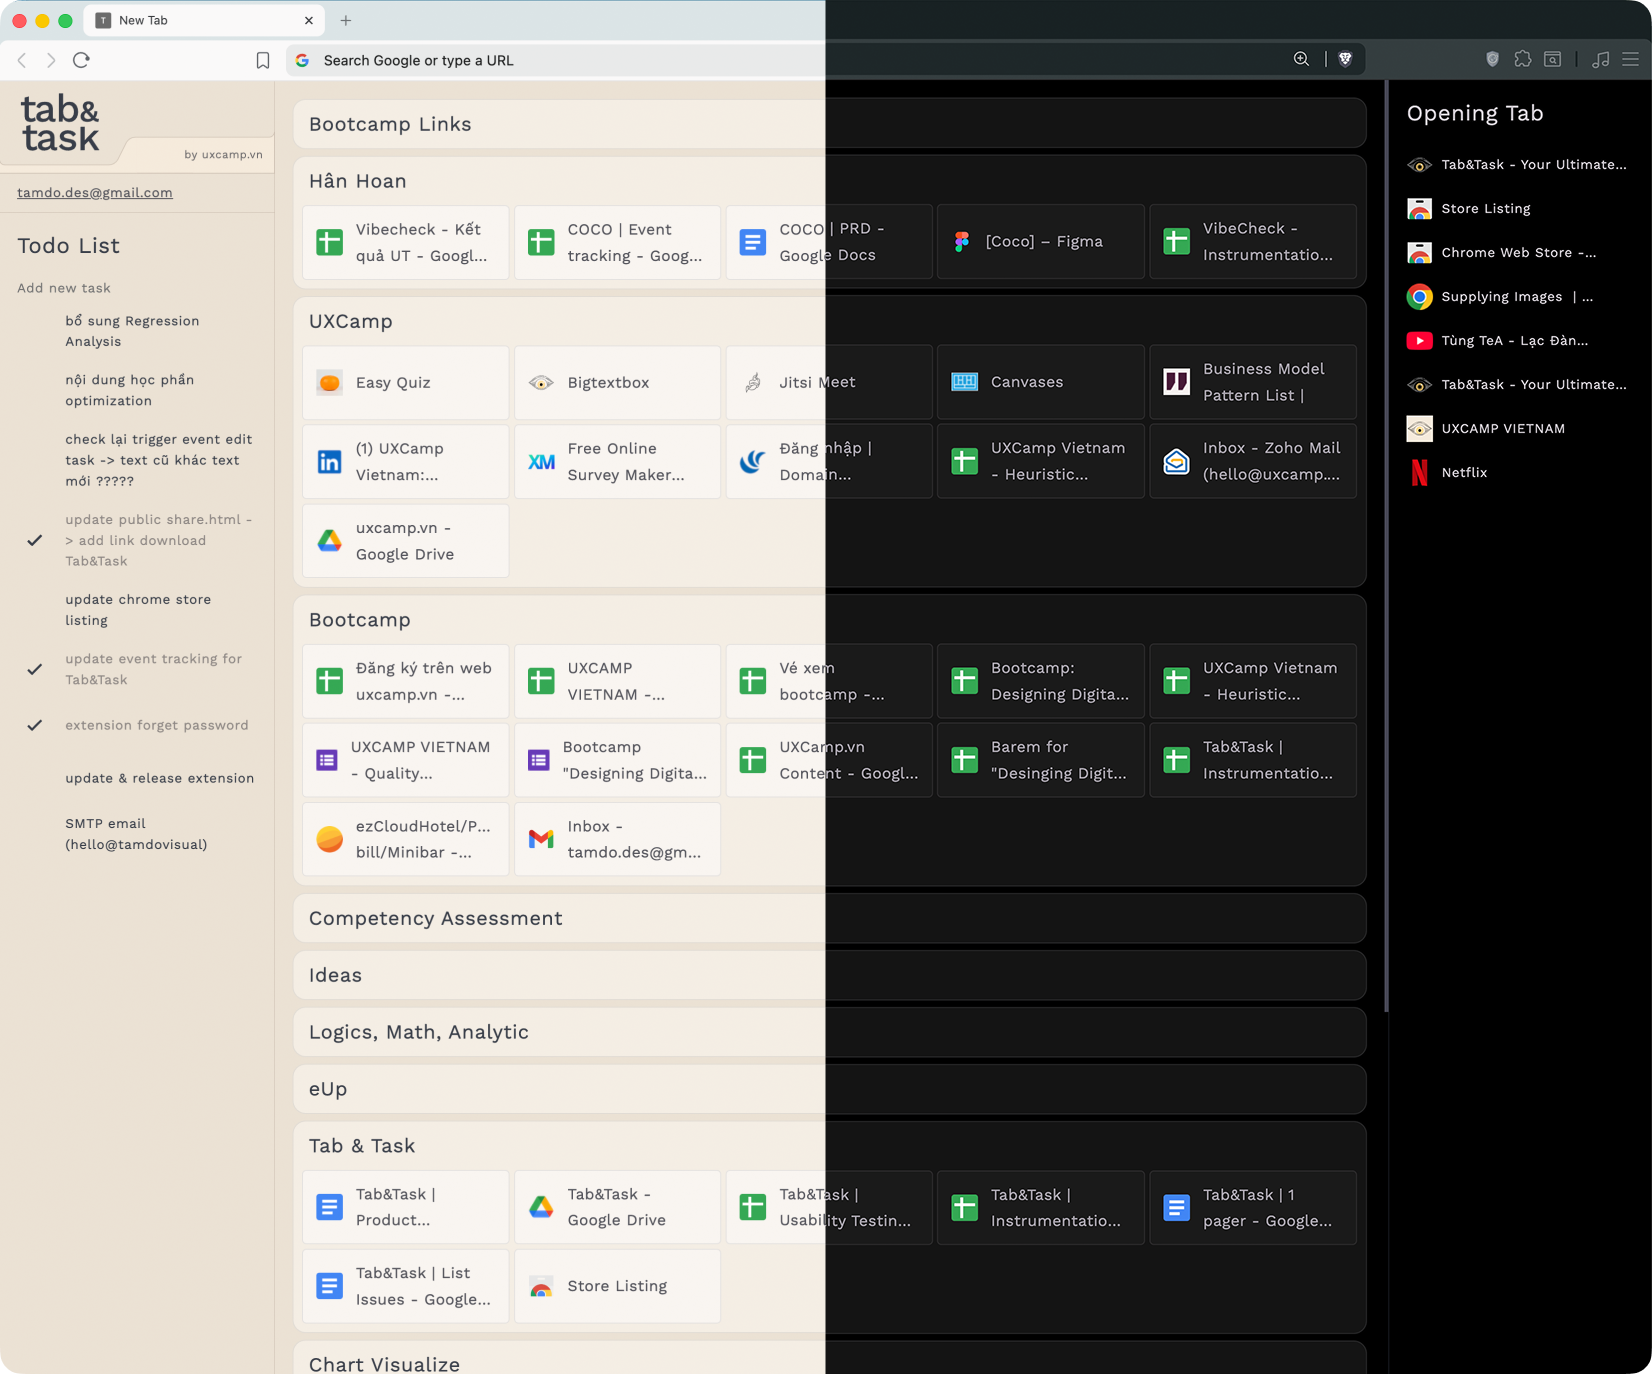
Task: Click the Add new task field
Action: click(64, 288)
